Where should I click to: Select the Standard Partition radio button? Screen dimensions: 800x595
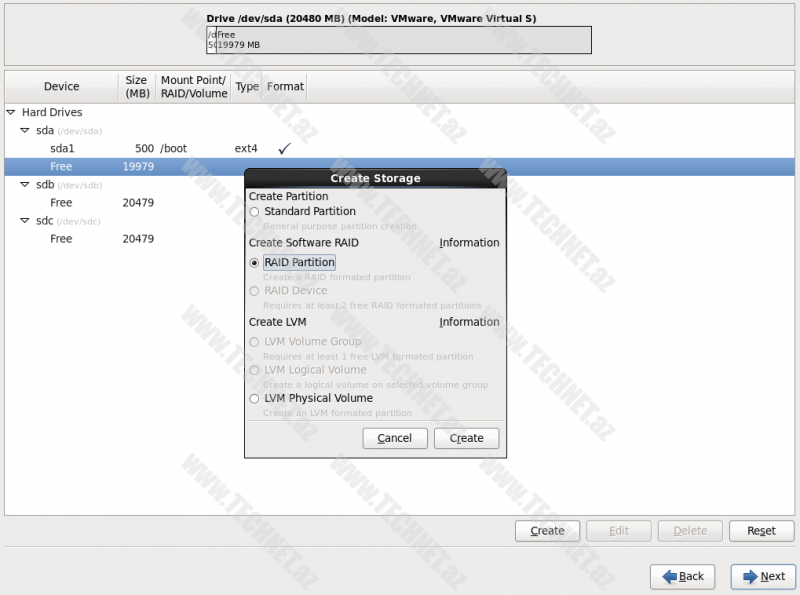point(254,212)
